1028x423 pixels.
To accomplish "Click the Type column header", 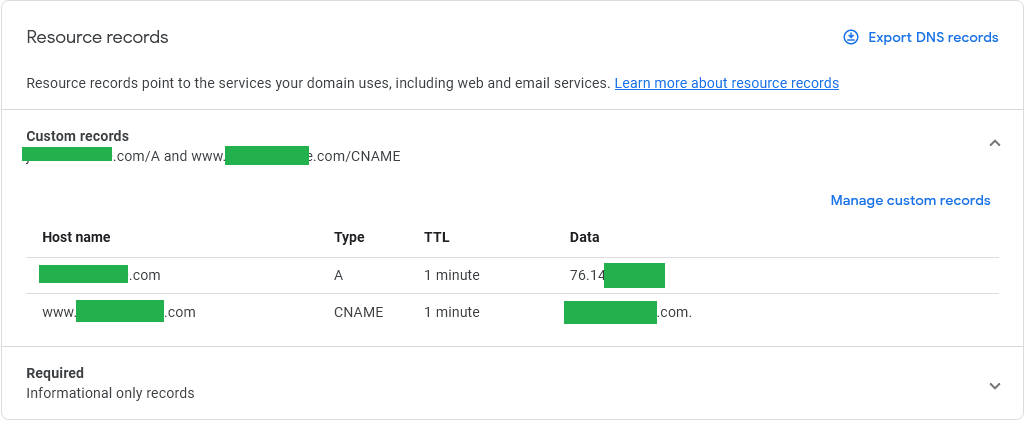I will click(x=349, y=238).
